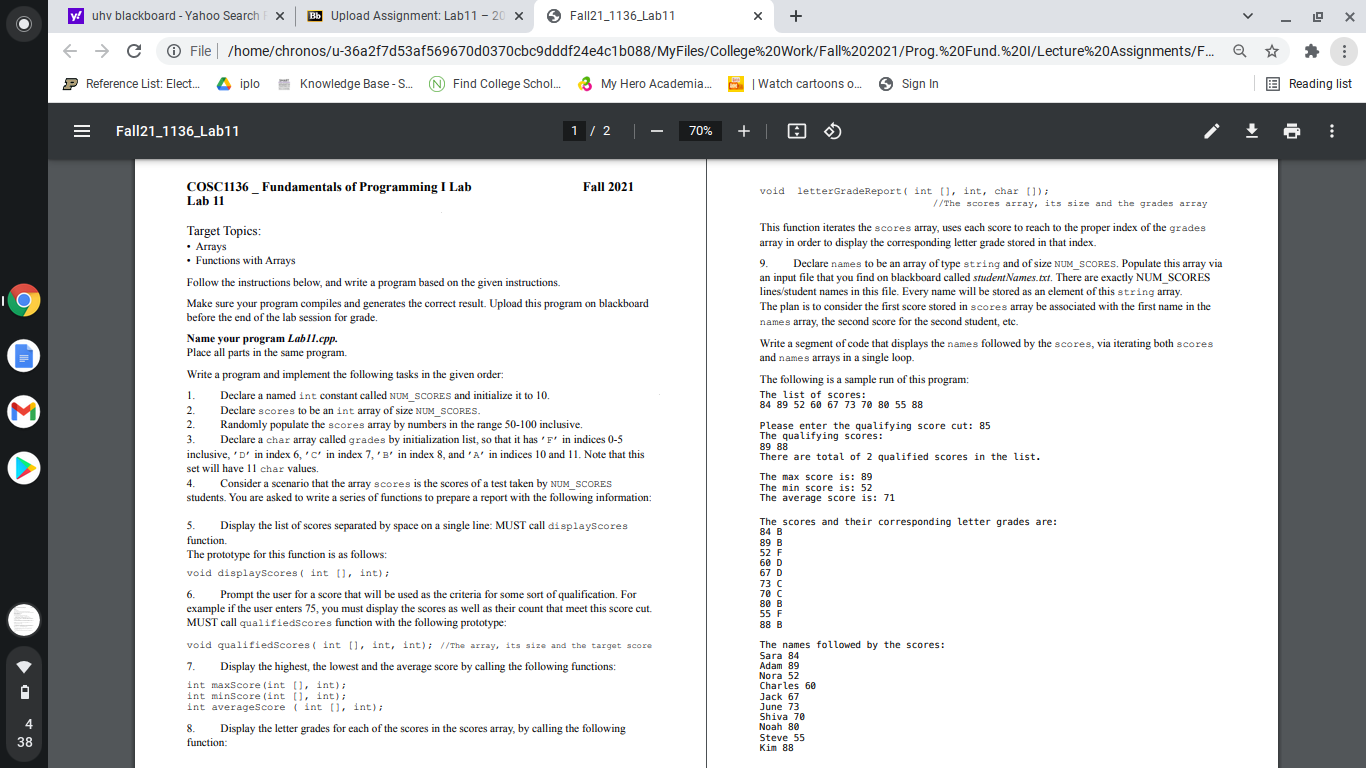Open PDF viewer more actions menu
1366x768 pixels.
coord(1332,131)
